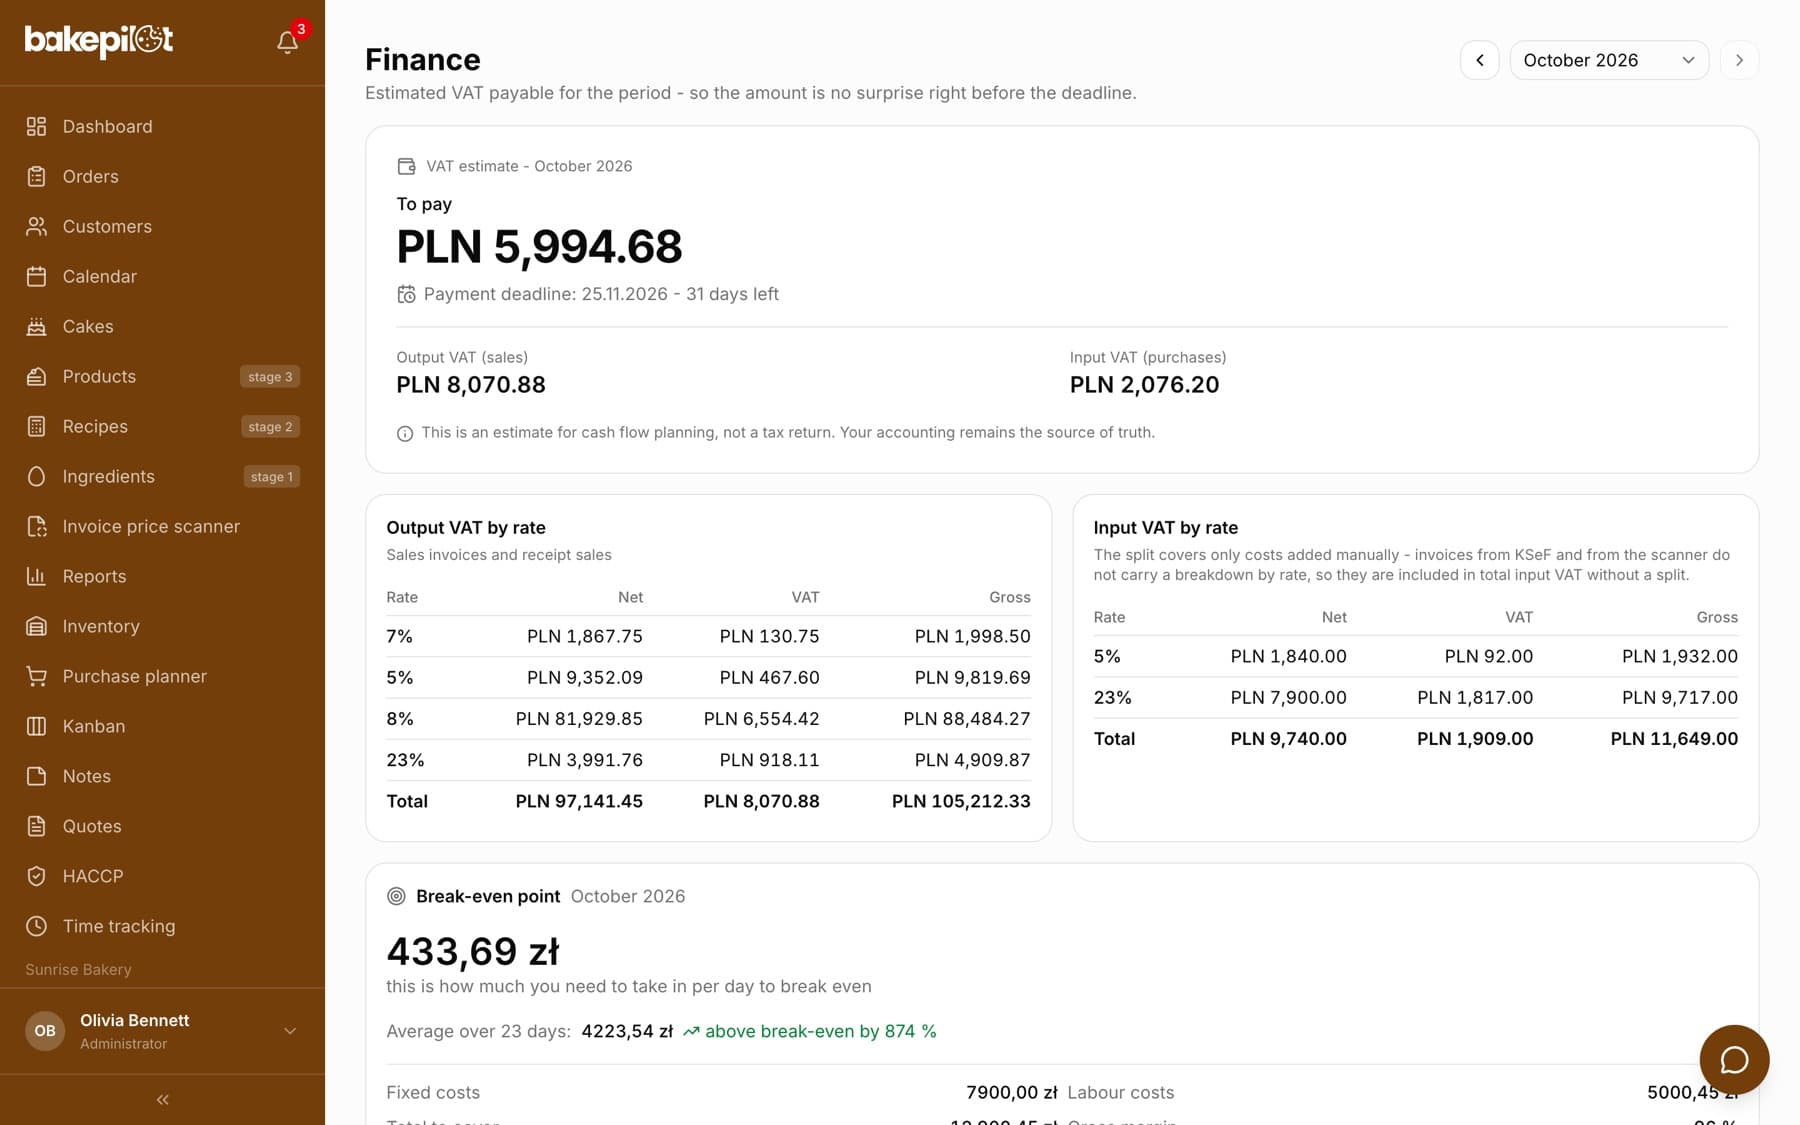This screenshot has height=1125, width=1800.
Task: Open the chat support bubble
Action: coord(1734,1060)
